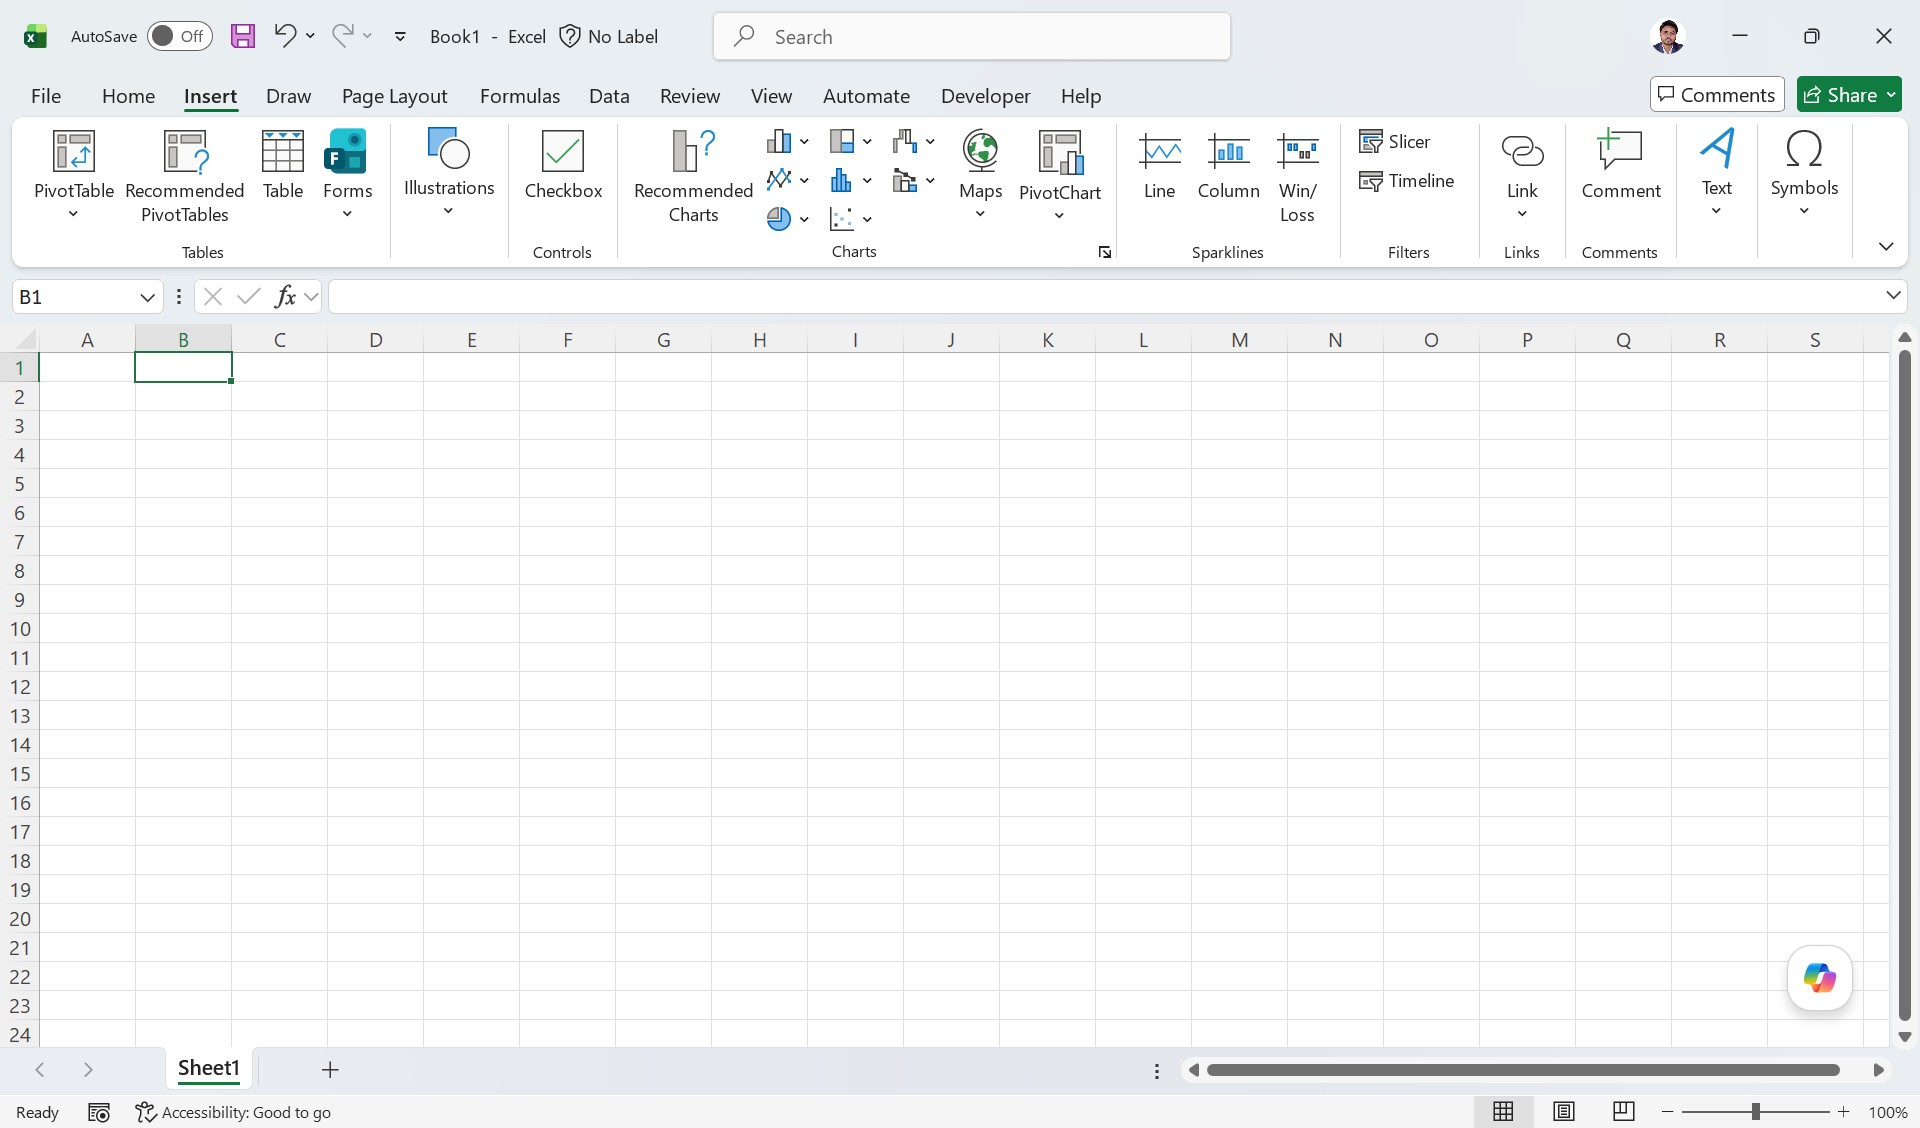This screenshot has height=1128, width=1920.
Task: Click the Comments button
Action: pos(1717,95)
